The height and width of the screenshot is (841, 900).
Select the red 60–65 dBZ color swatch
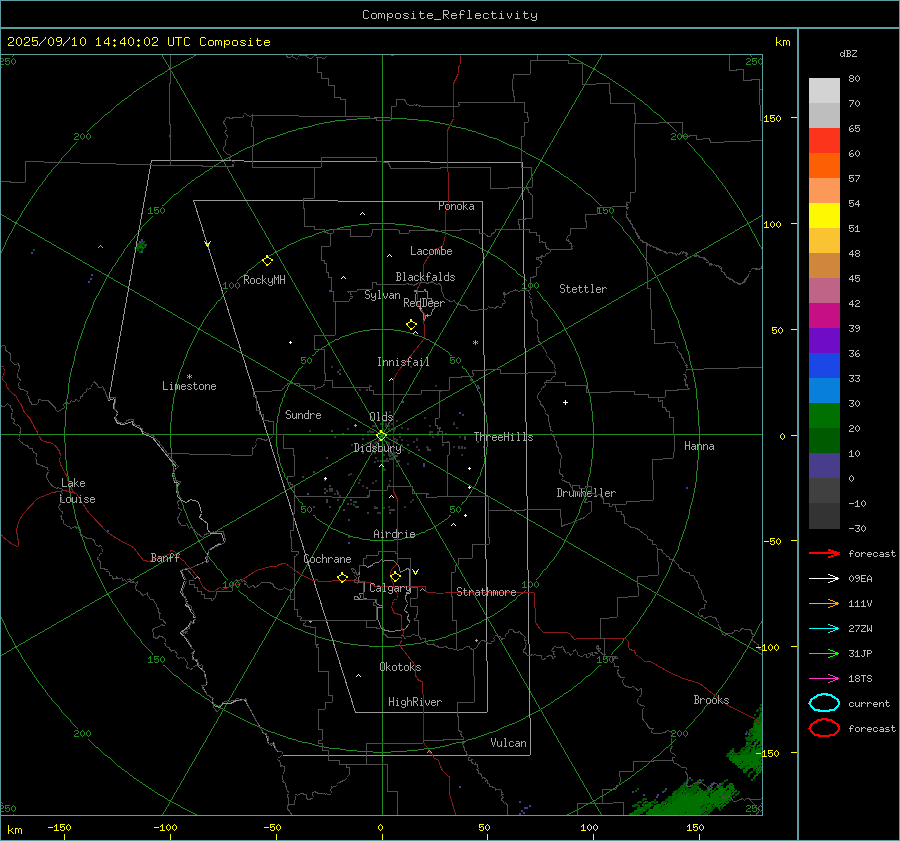tap(824, 141)
